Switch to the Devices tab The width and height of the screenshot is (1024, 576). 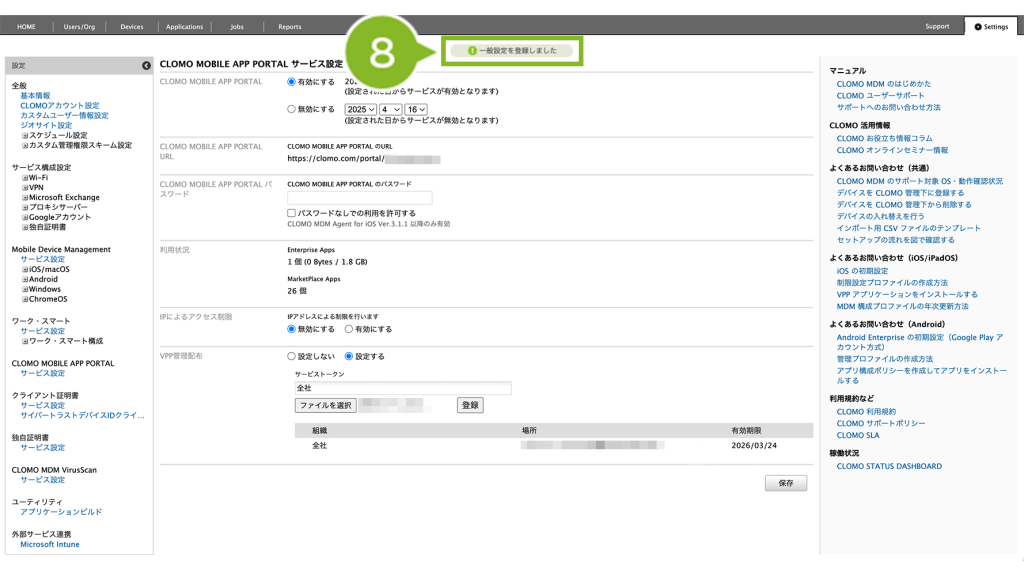click(131, 27)
